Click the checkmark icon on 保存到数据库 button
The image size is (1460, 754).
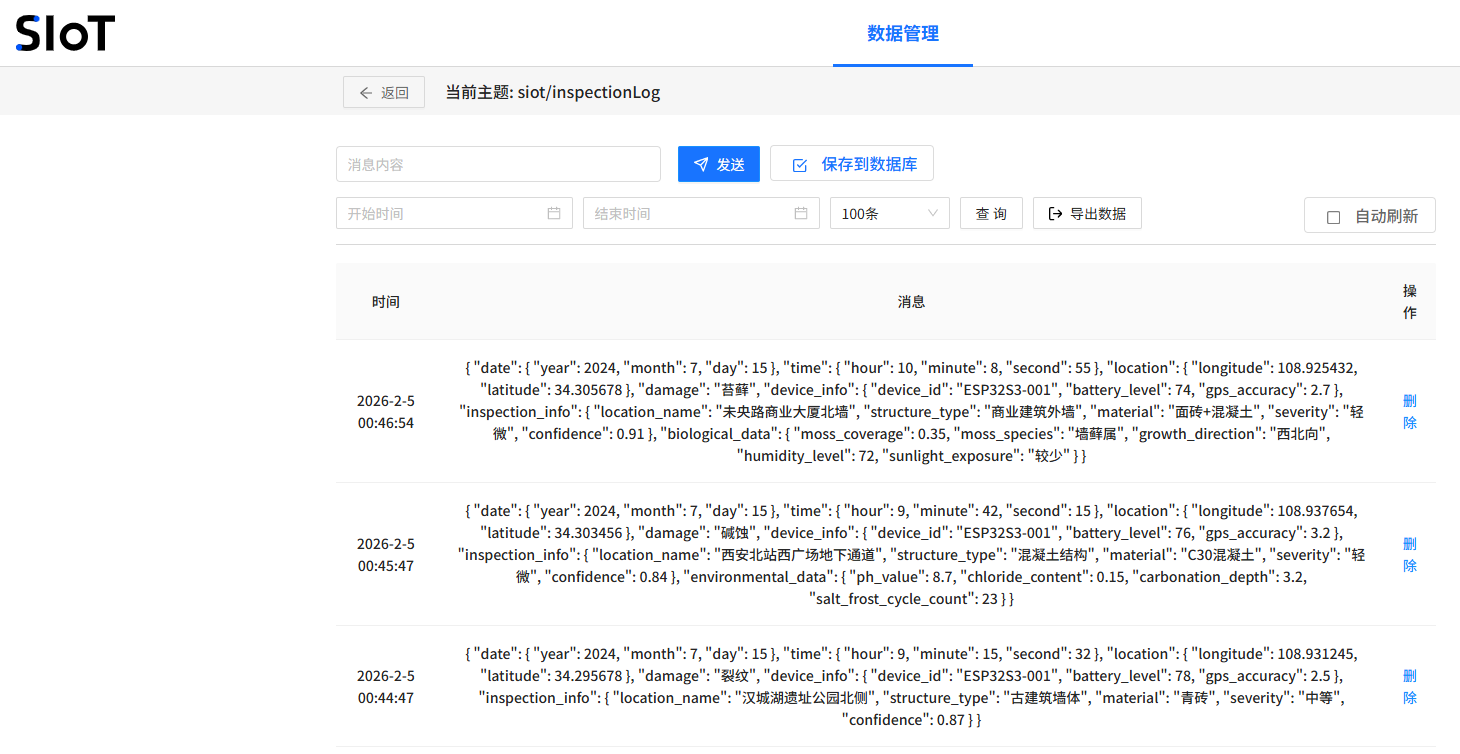(800, 164)
